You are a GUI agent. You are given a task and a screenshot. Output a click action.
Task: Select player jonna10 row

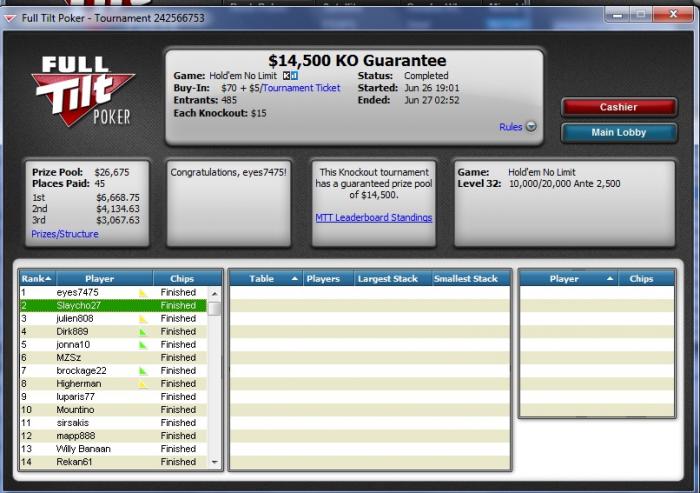coord(113,345)
